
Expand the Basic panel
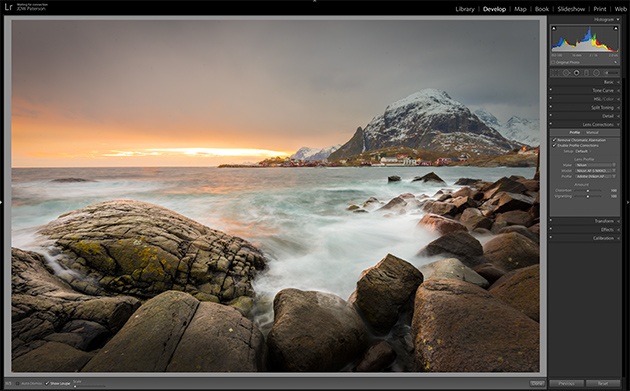618,82
